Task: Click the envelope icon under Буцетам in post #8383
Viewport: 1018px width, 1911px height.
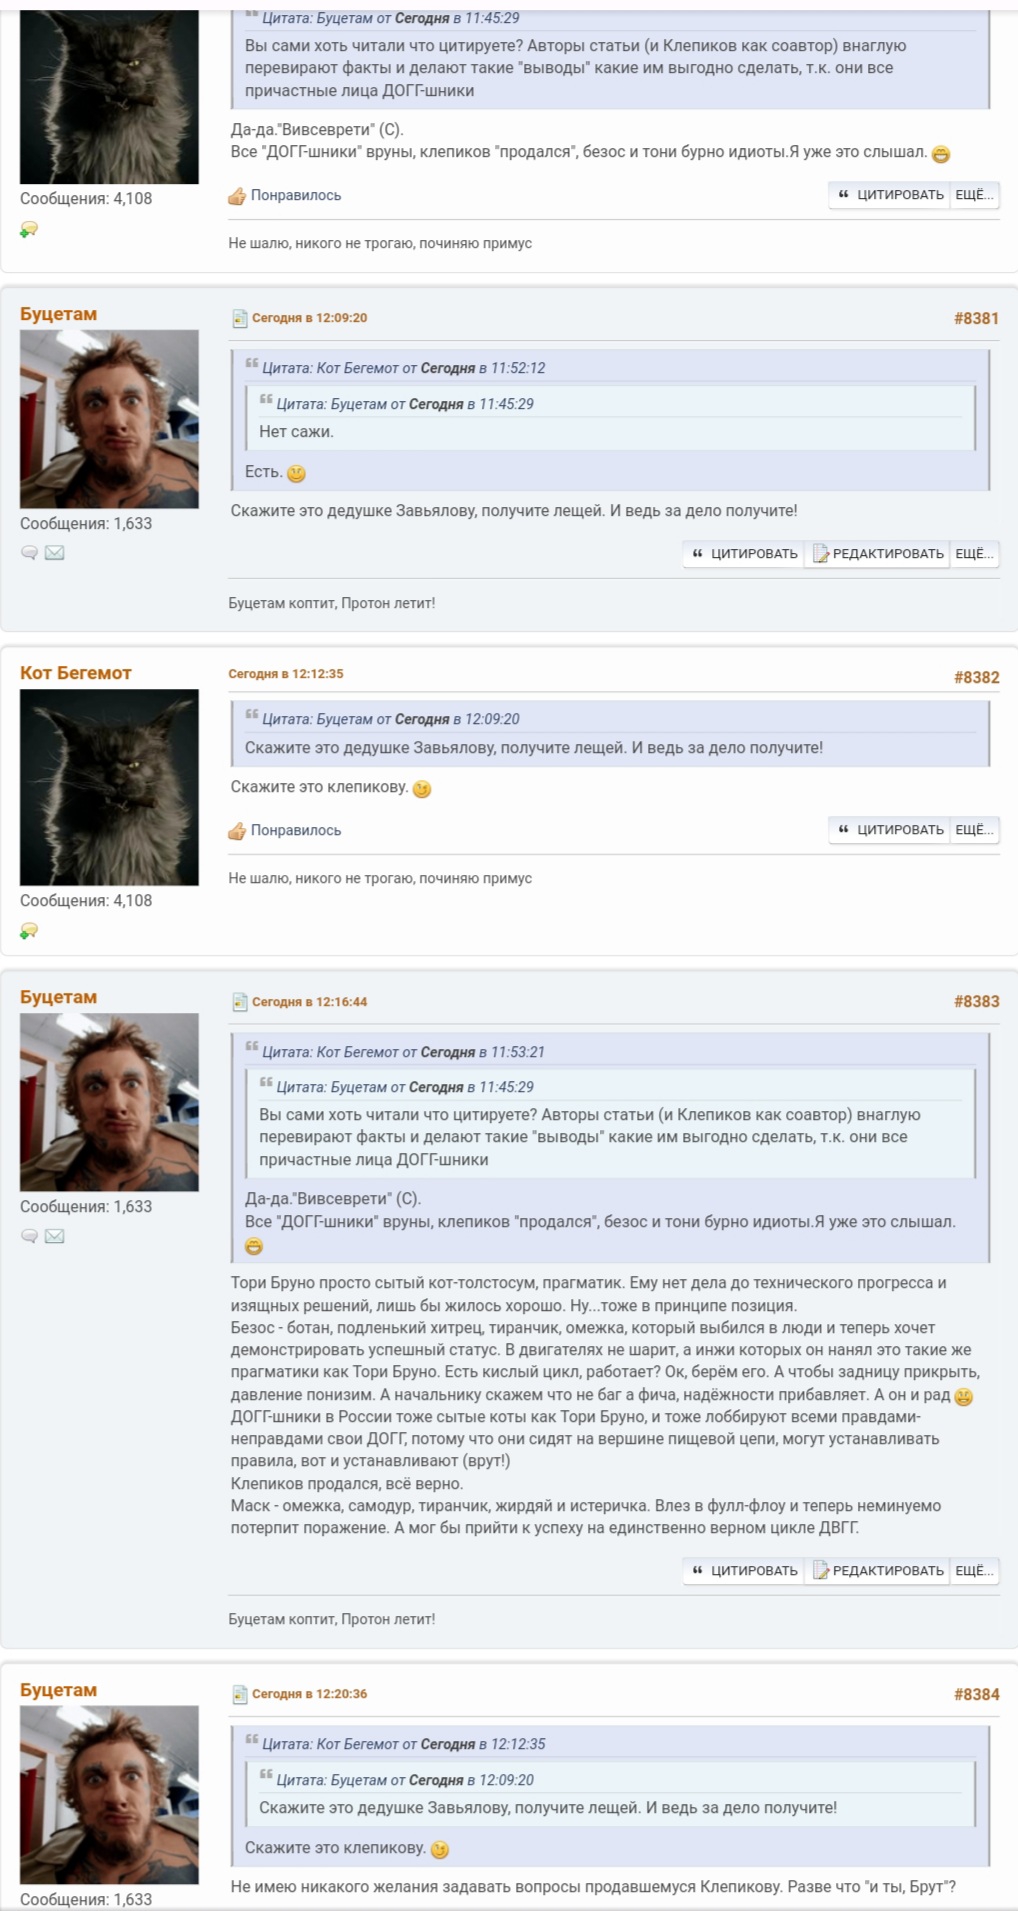Action: coord(55,1236)
